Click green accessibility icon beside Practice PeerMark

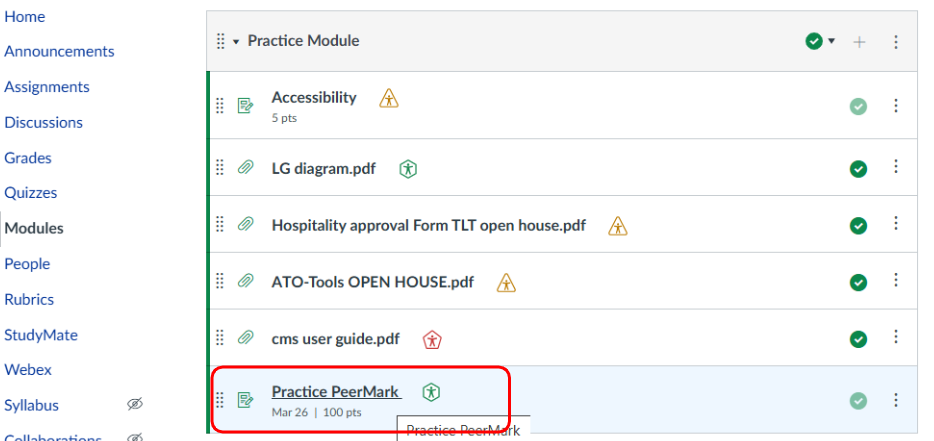click(431, 392)
